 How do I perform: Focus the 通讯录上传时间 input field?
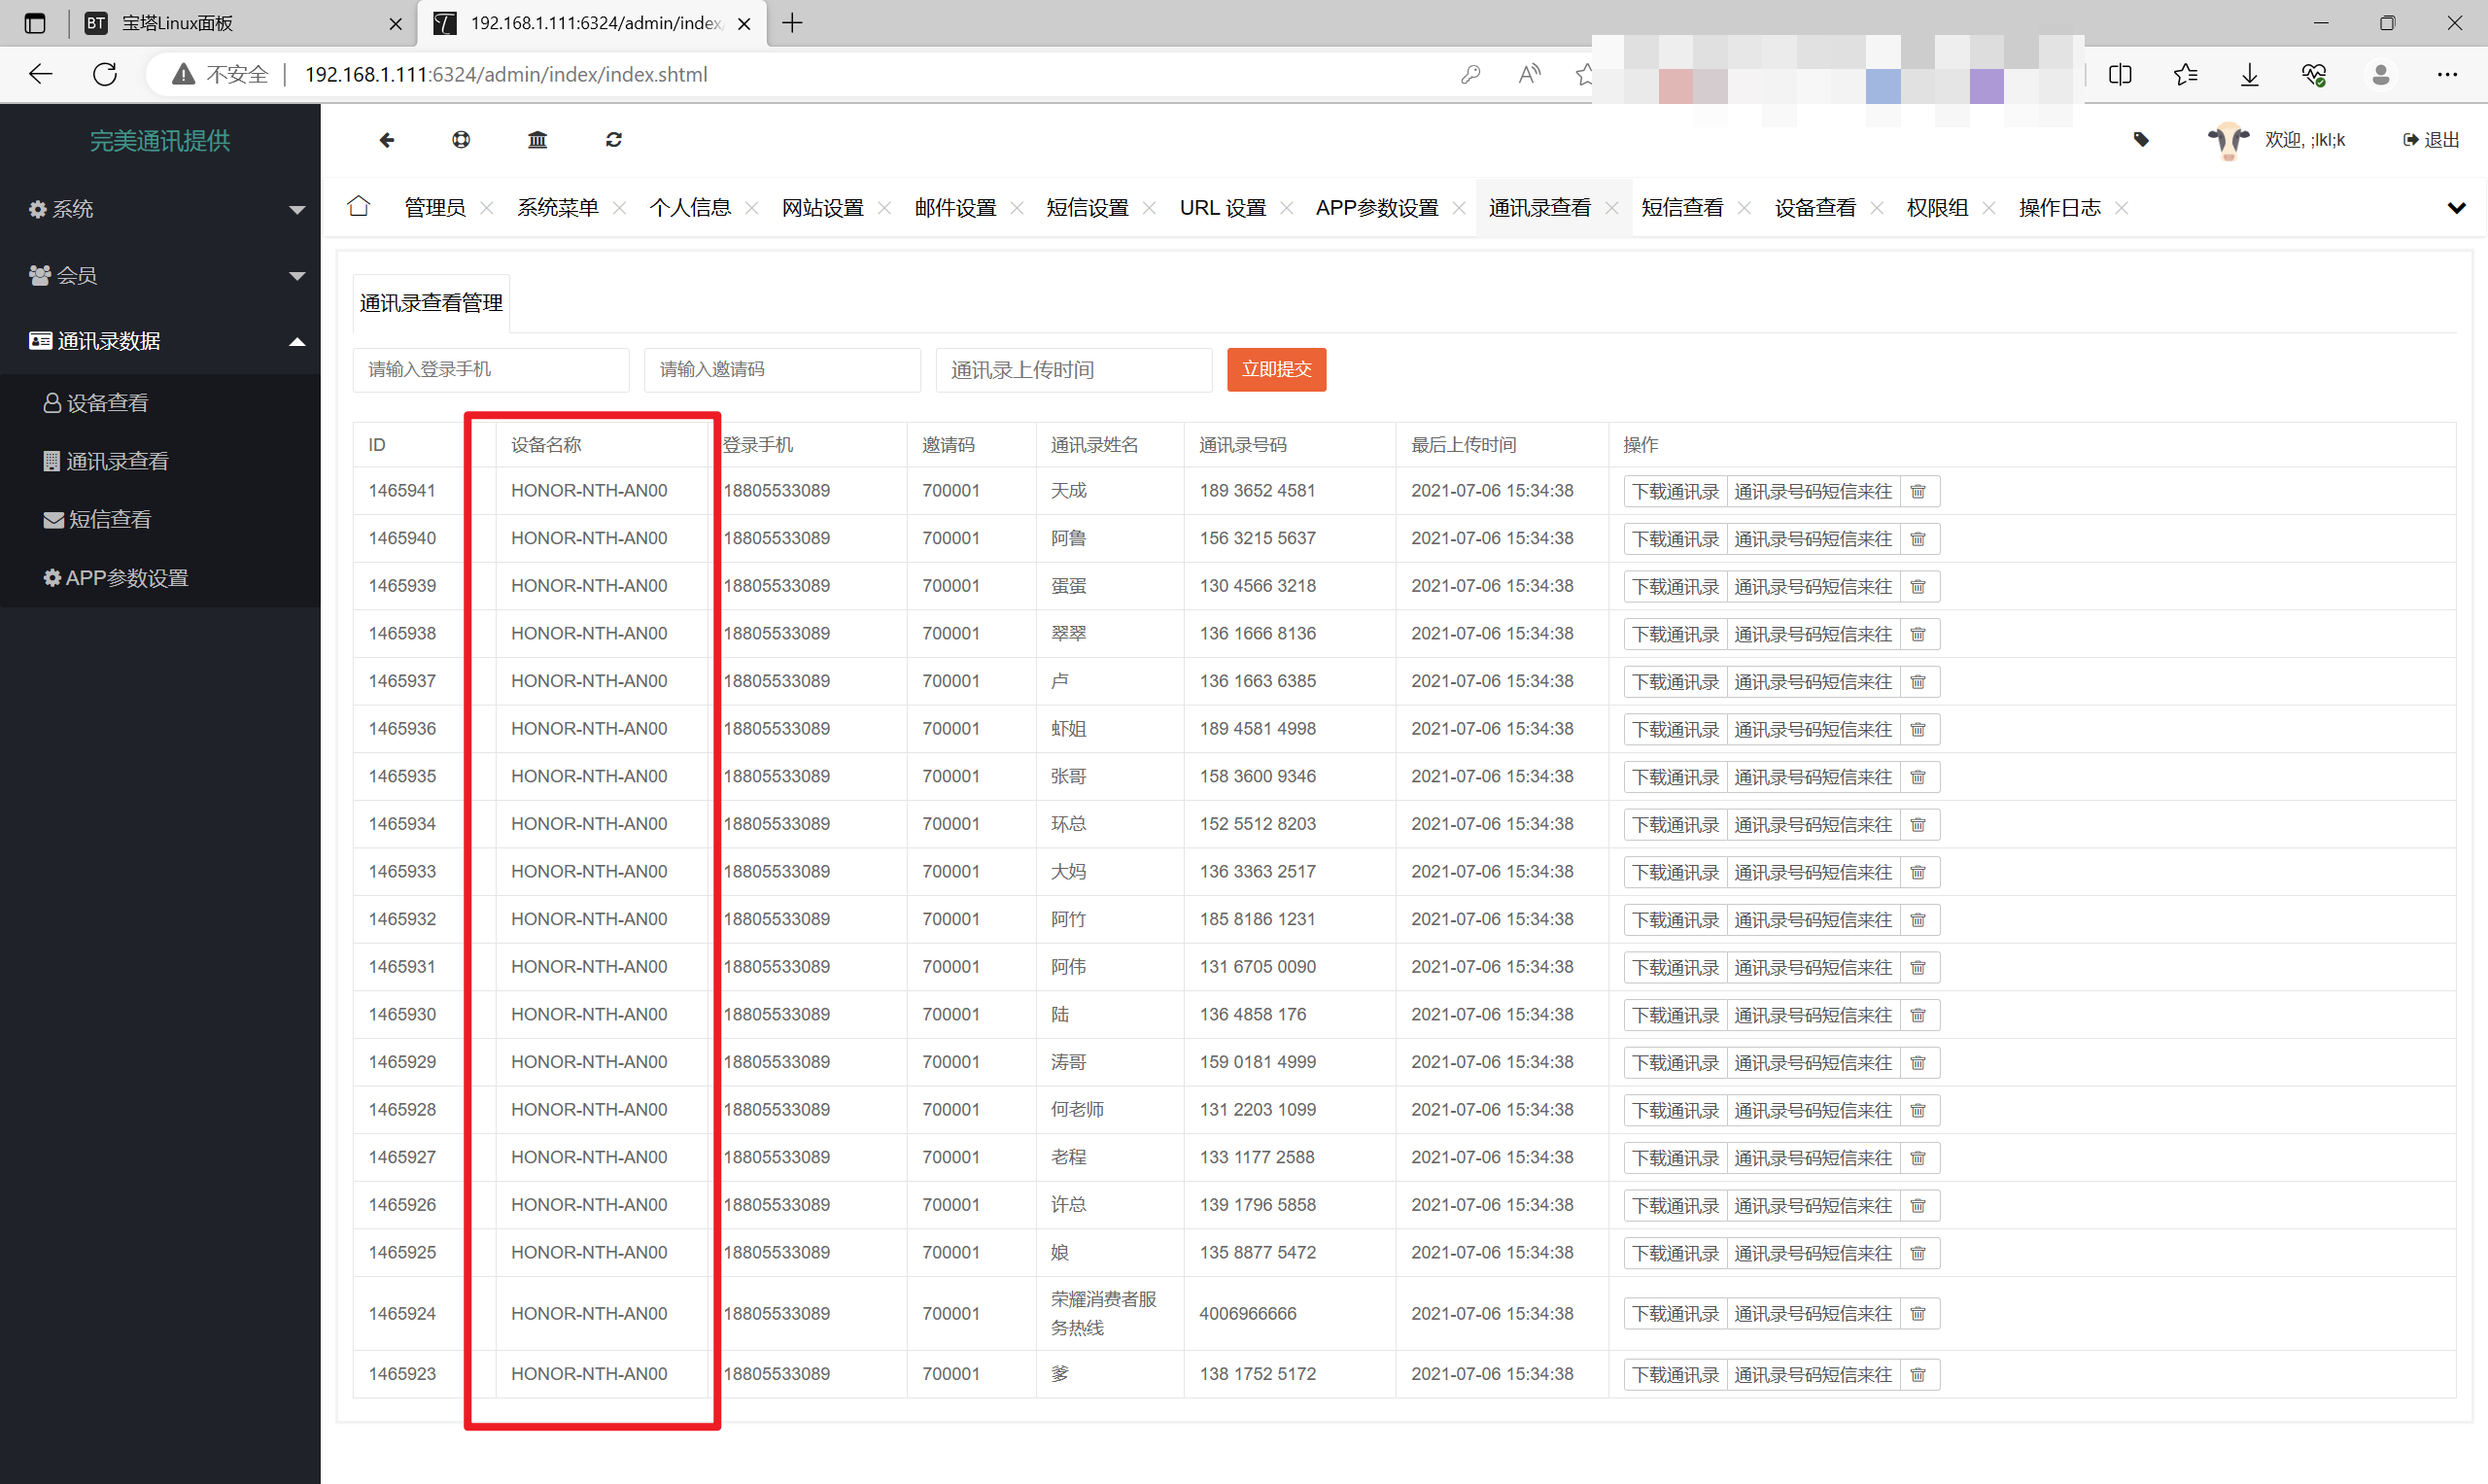(1074, 370)
